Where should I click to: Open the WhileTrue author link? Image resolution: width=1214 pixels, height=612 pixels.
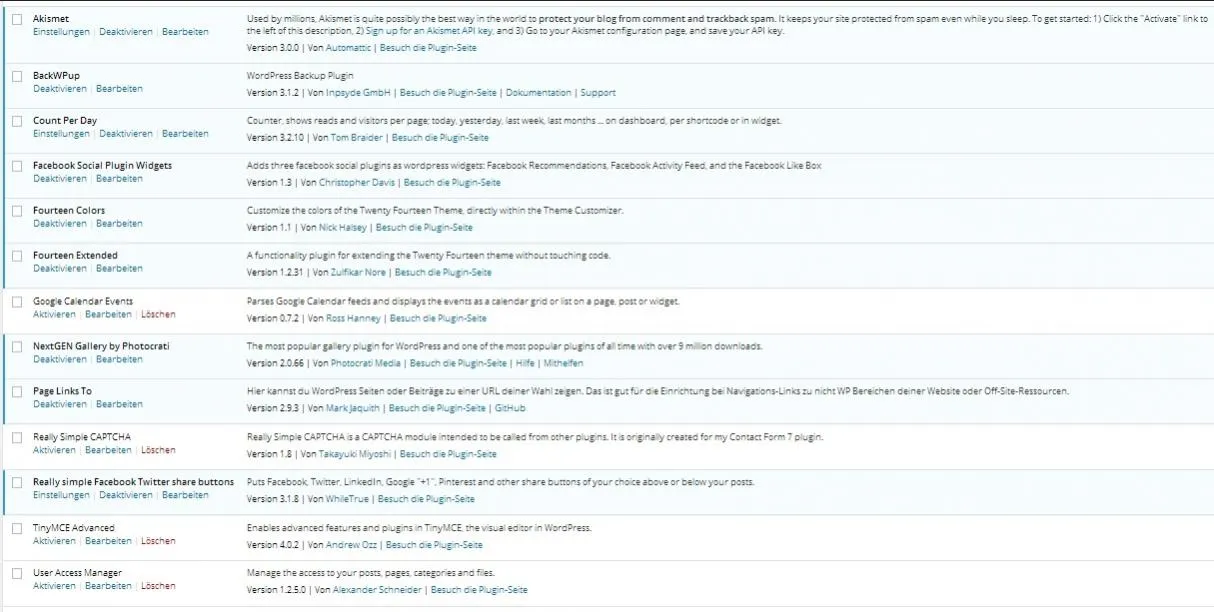tap(347, 499)
